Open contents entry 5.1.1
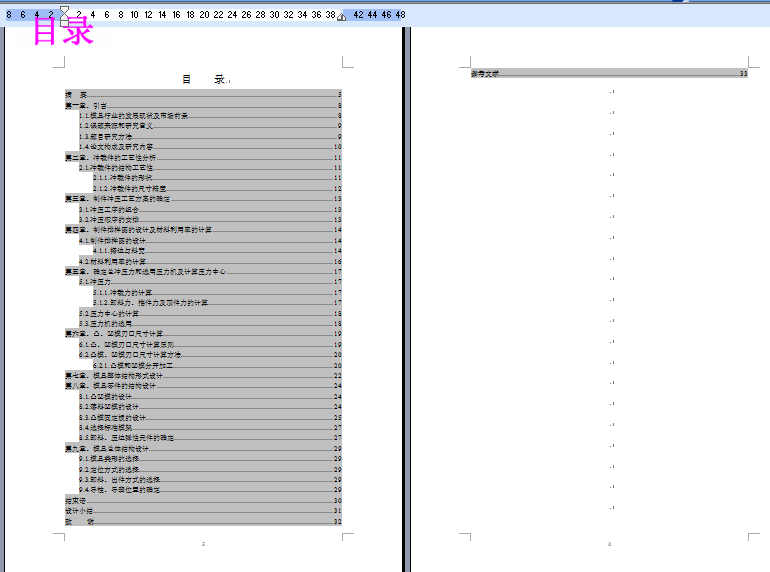This screenshot has height=572, width=770. pyautogui.click(x=217, y=293)
